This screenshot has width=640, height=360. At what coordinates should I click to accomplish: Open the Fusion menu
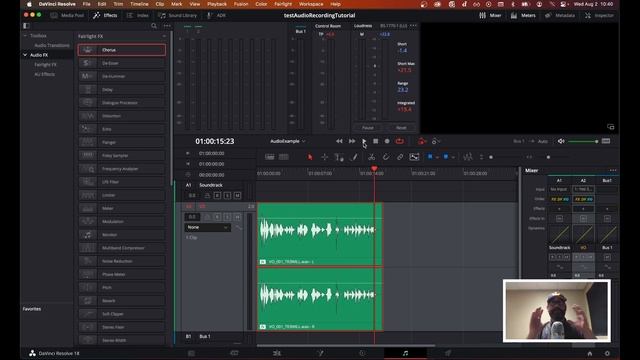(x=241, y=4)
